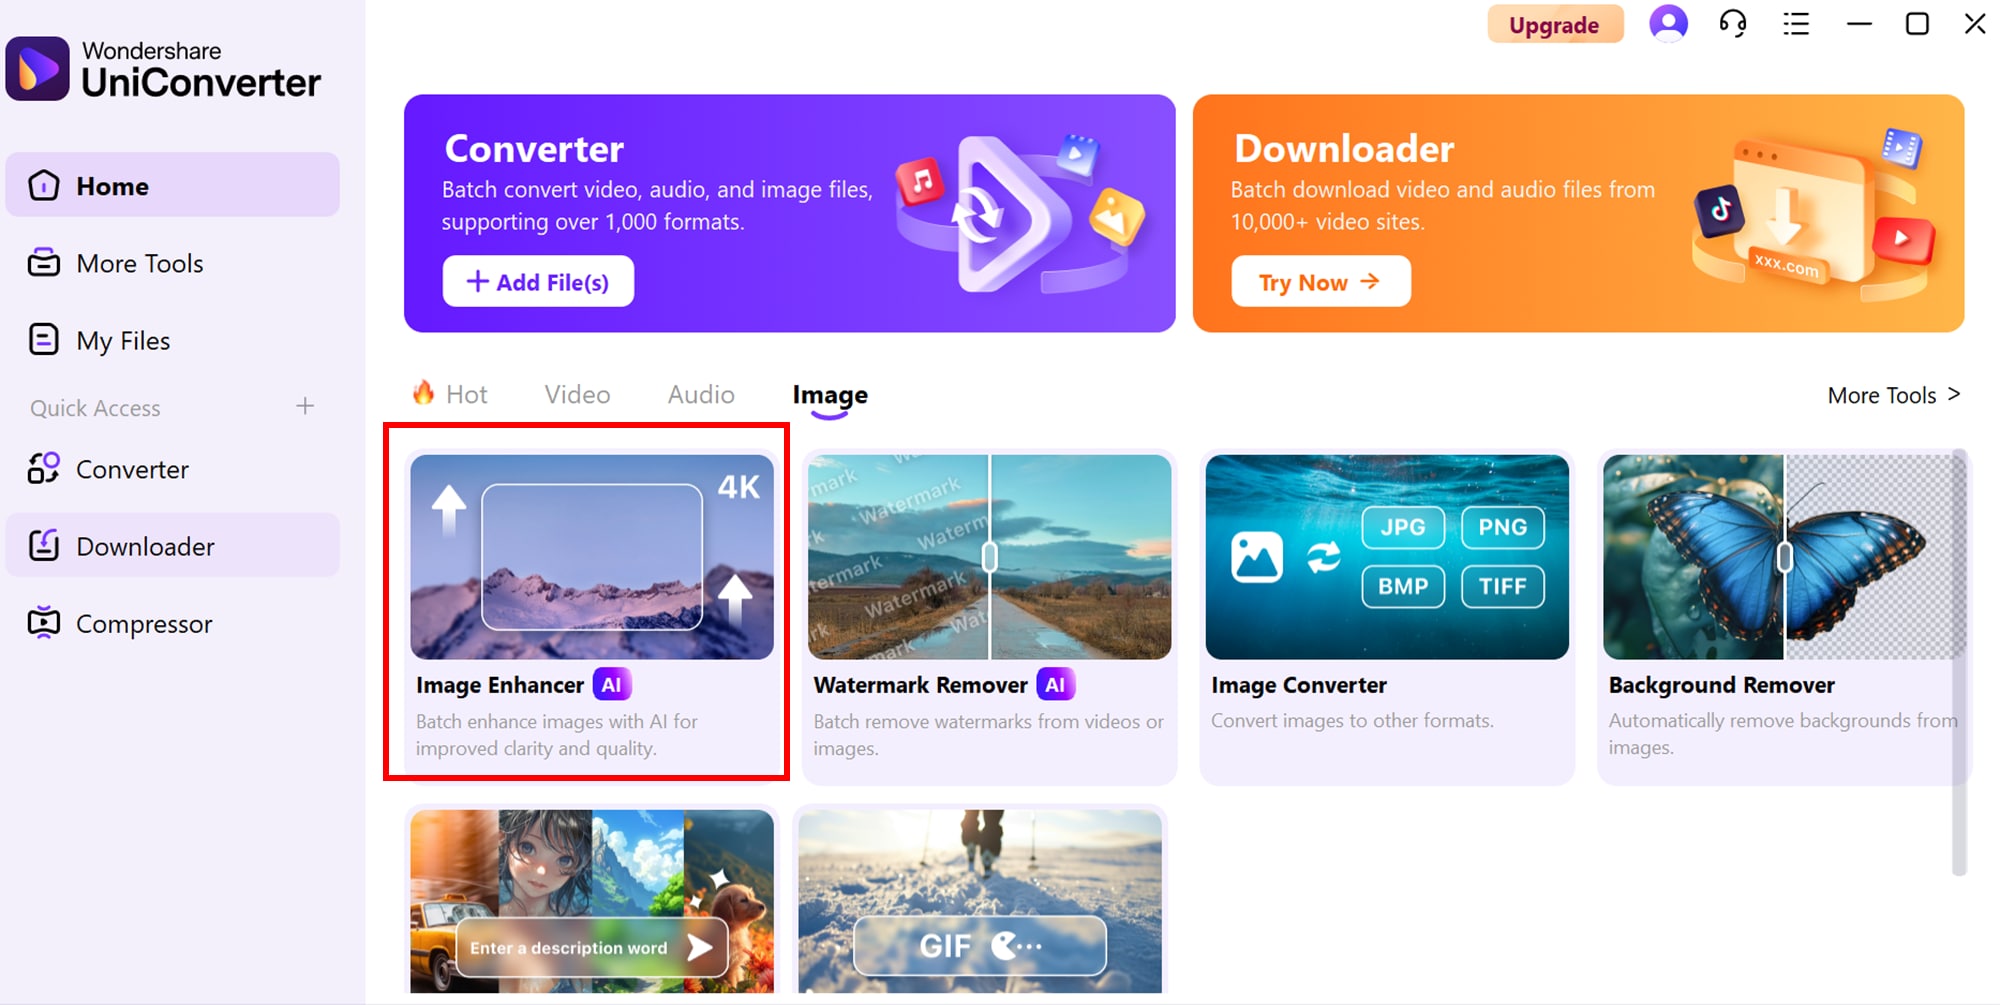2000x1005 pixels.
Task: Click Try Now in Downloader banner
Action: 1320,281
